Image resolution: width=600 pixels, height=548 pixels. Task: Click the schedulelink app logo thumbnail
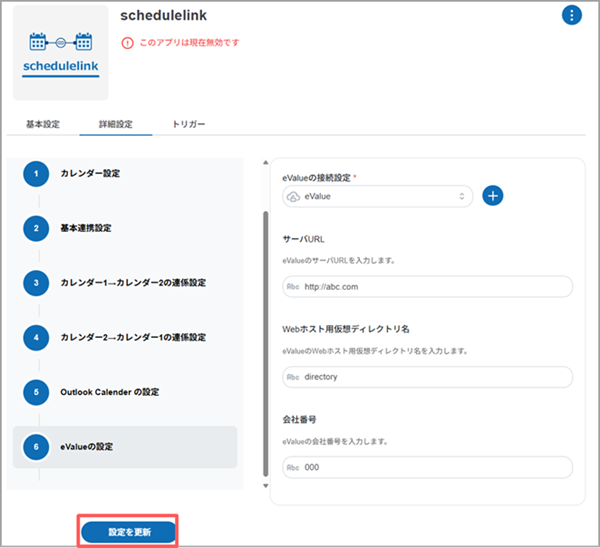(60, 52)
